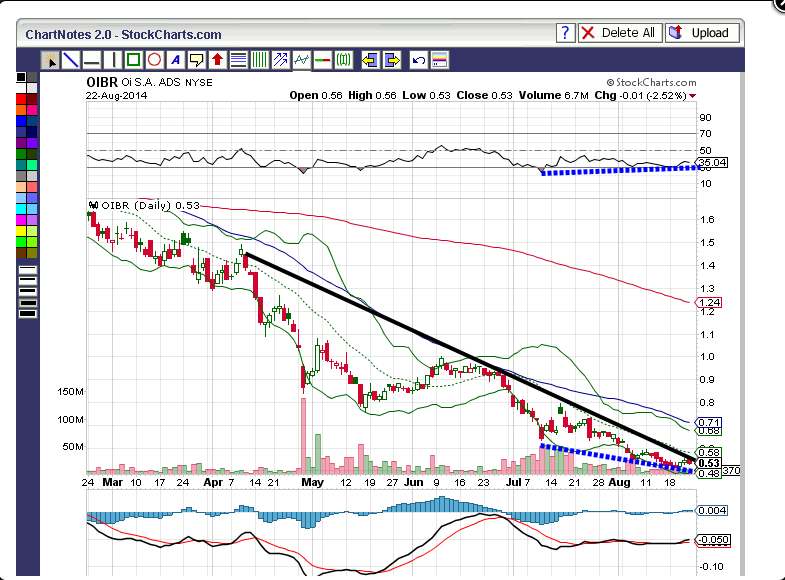Choose the green vertical cycle lines tool
Screen dimensions: 785x580
(x=259, y=60)
